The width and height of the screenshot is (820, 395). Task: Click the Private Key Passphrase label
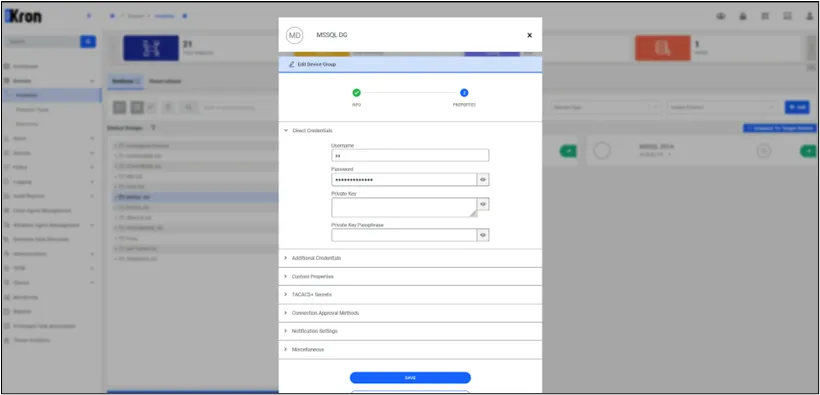(x=358, y=225)
